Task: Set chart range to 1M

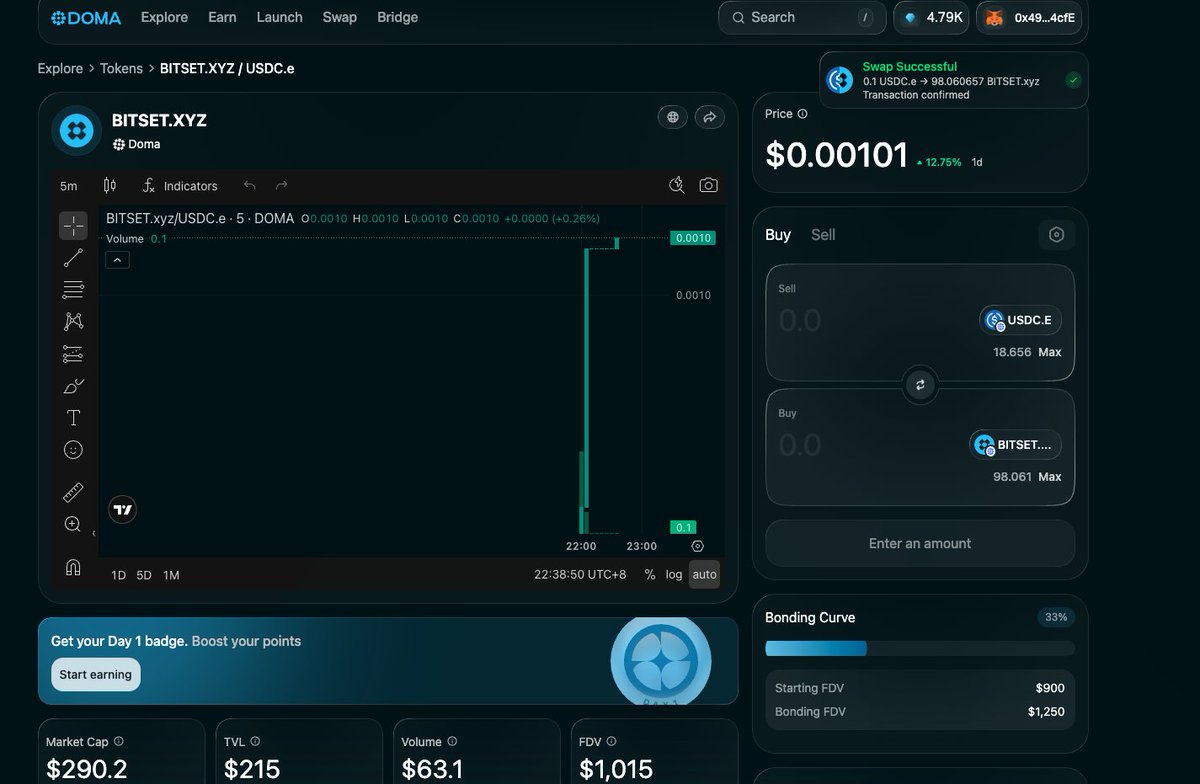Action: click(171, 575)
